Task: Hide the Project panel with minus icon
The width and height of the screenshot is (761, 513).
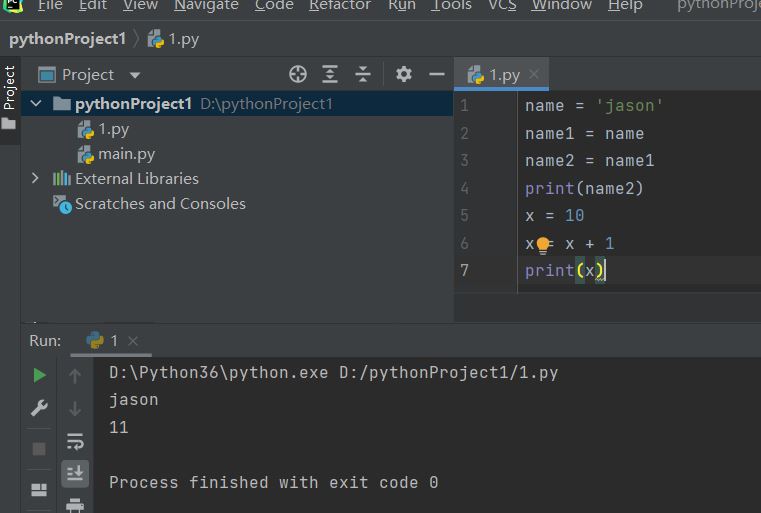Action: point(436,74)
